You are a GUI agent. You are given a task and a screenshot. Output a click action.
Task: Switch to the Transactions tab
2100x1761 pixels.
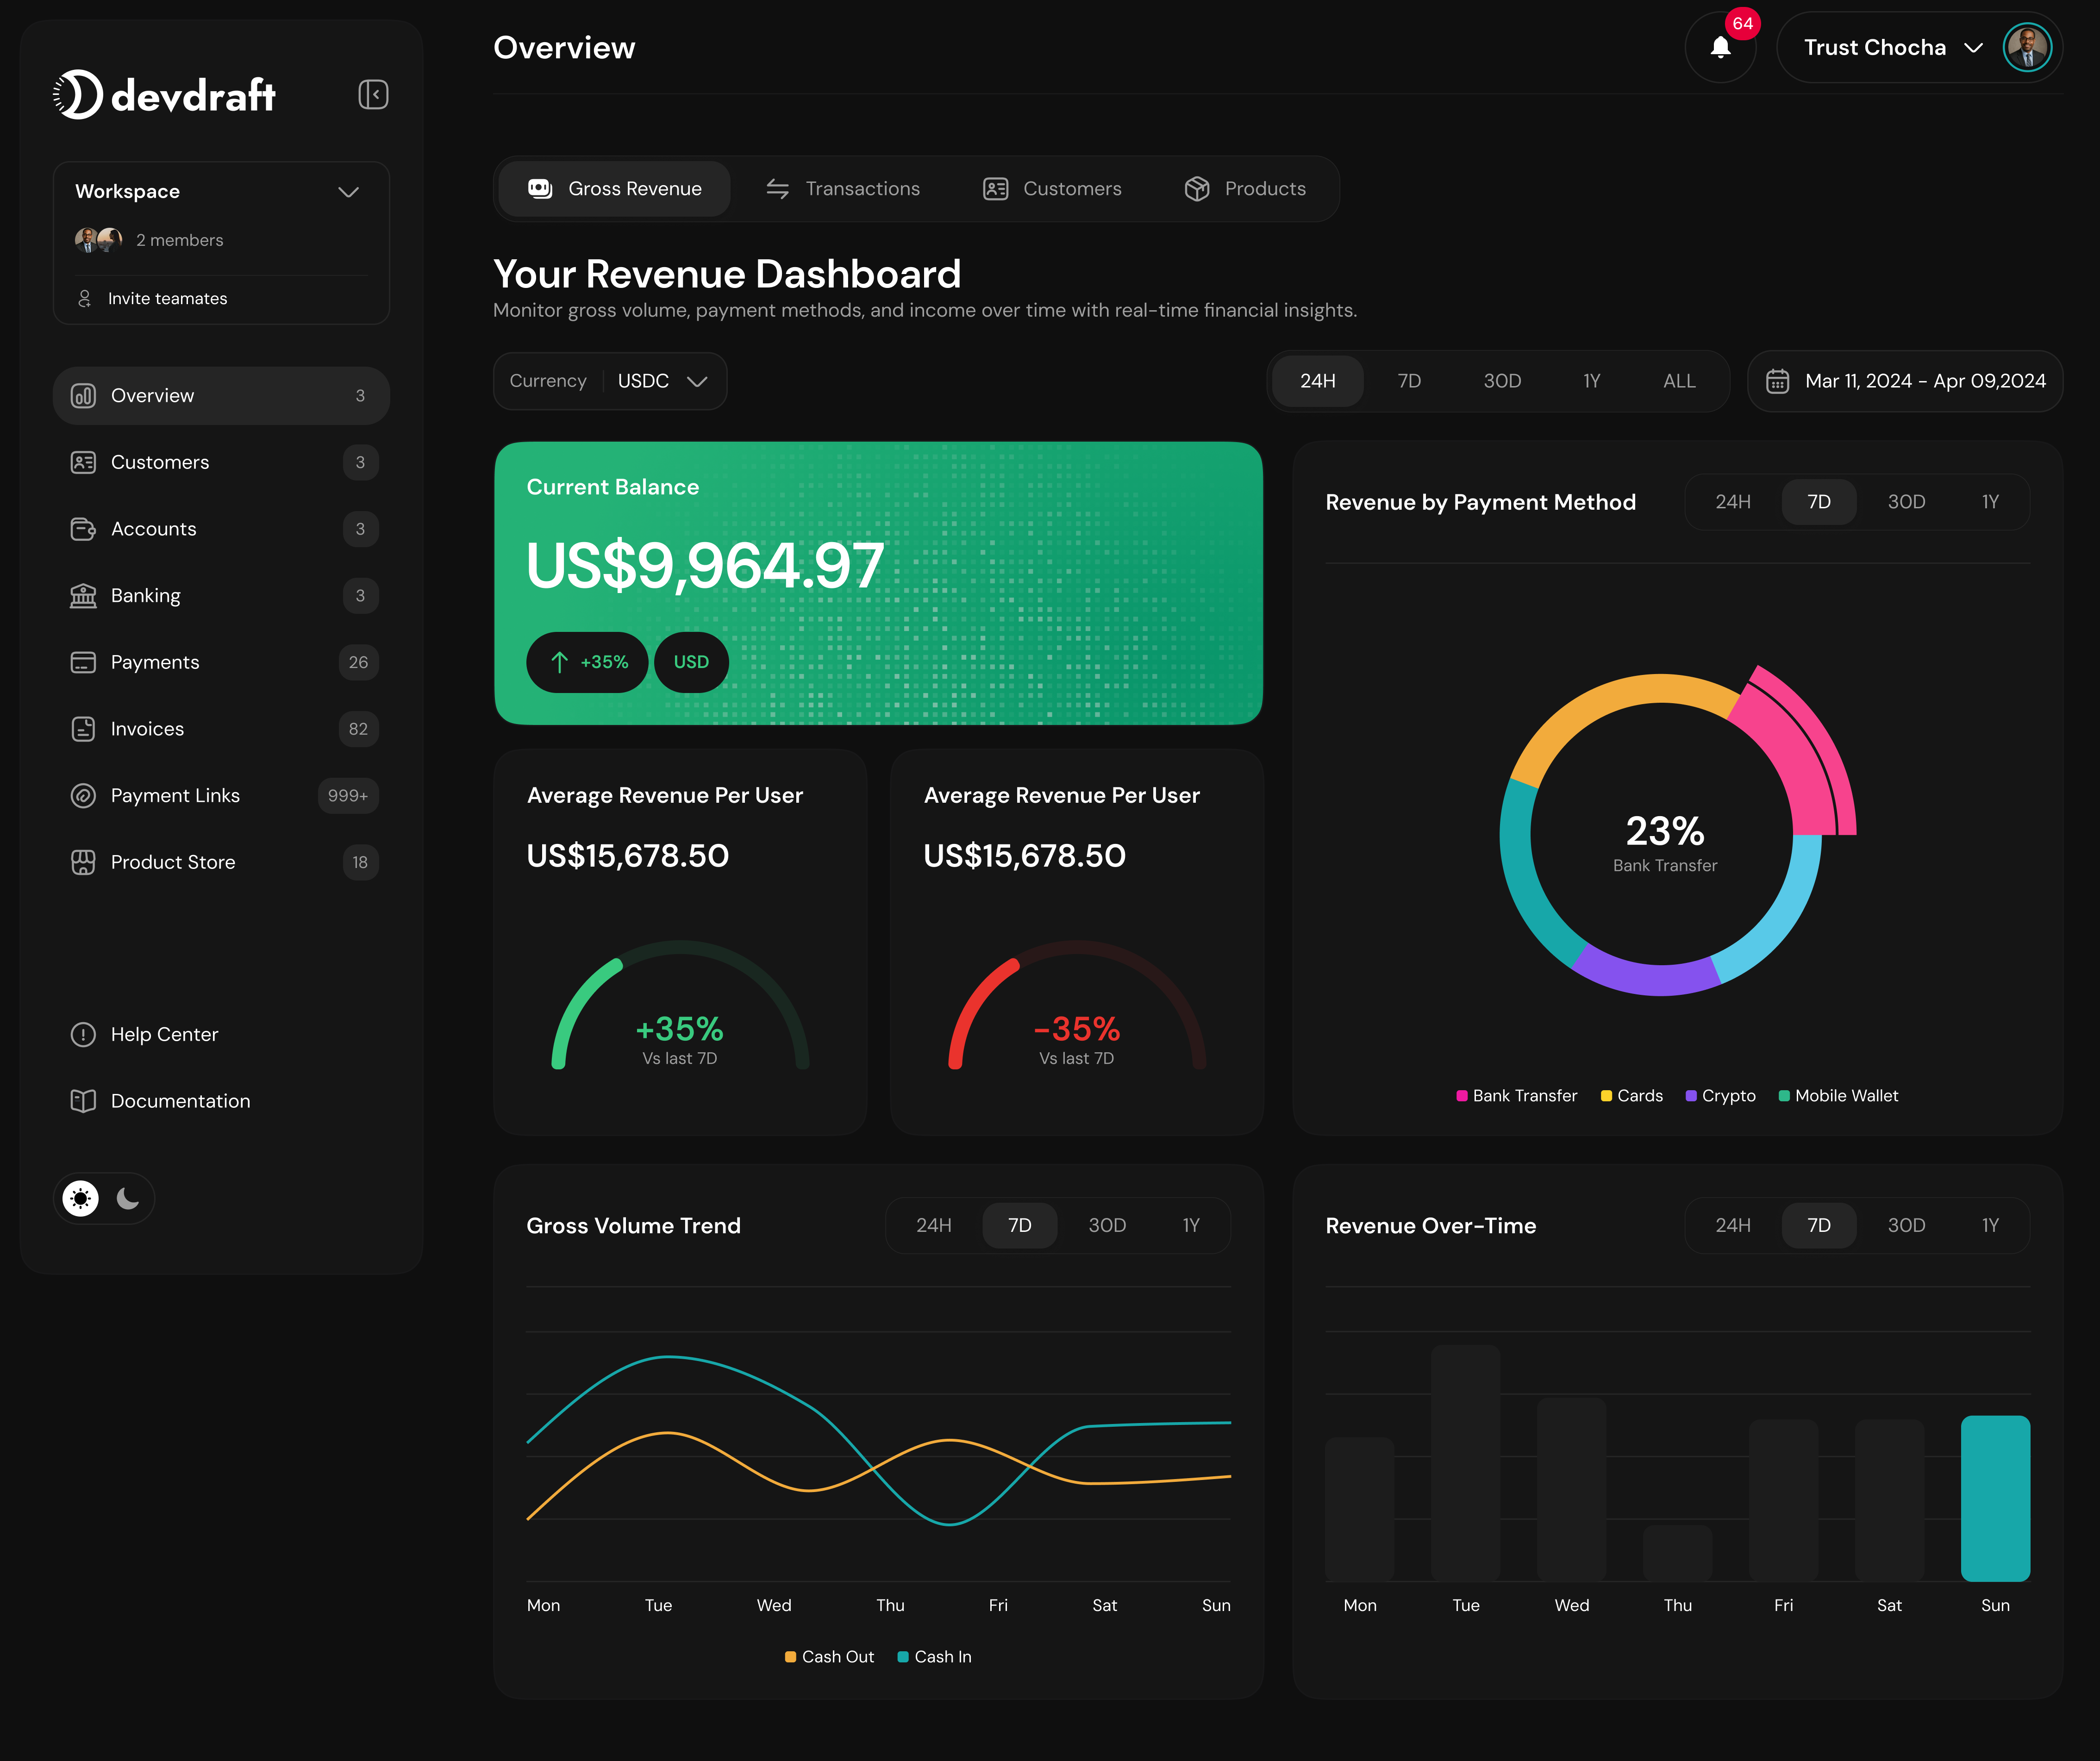tap(843, 188)
